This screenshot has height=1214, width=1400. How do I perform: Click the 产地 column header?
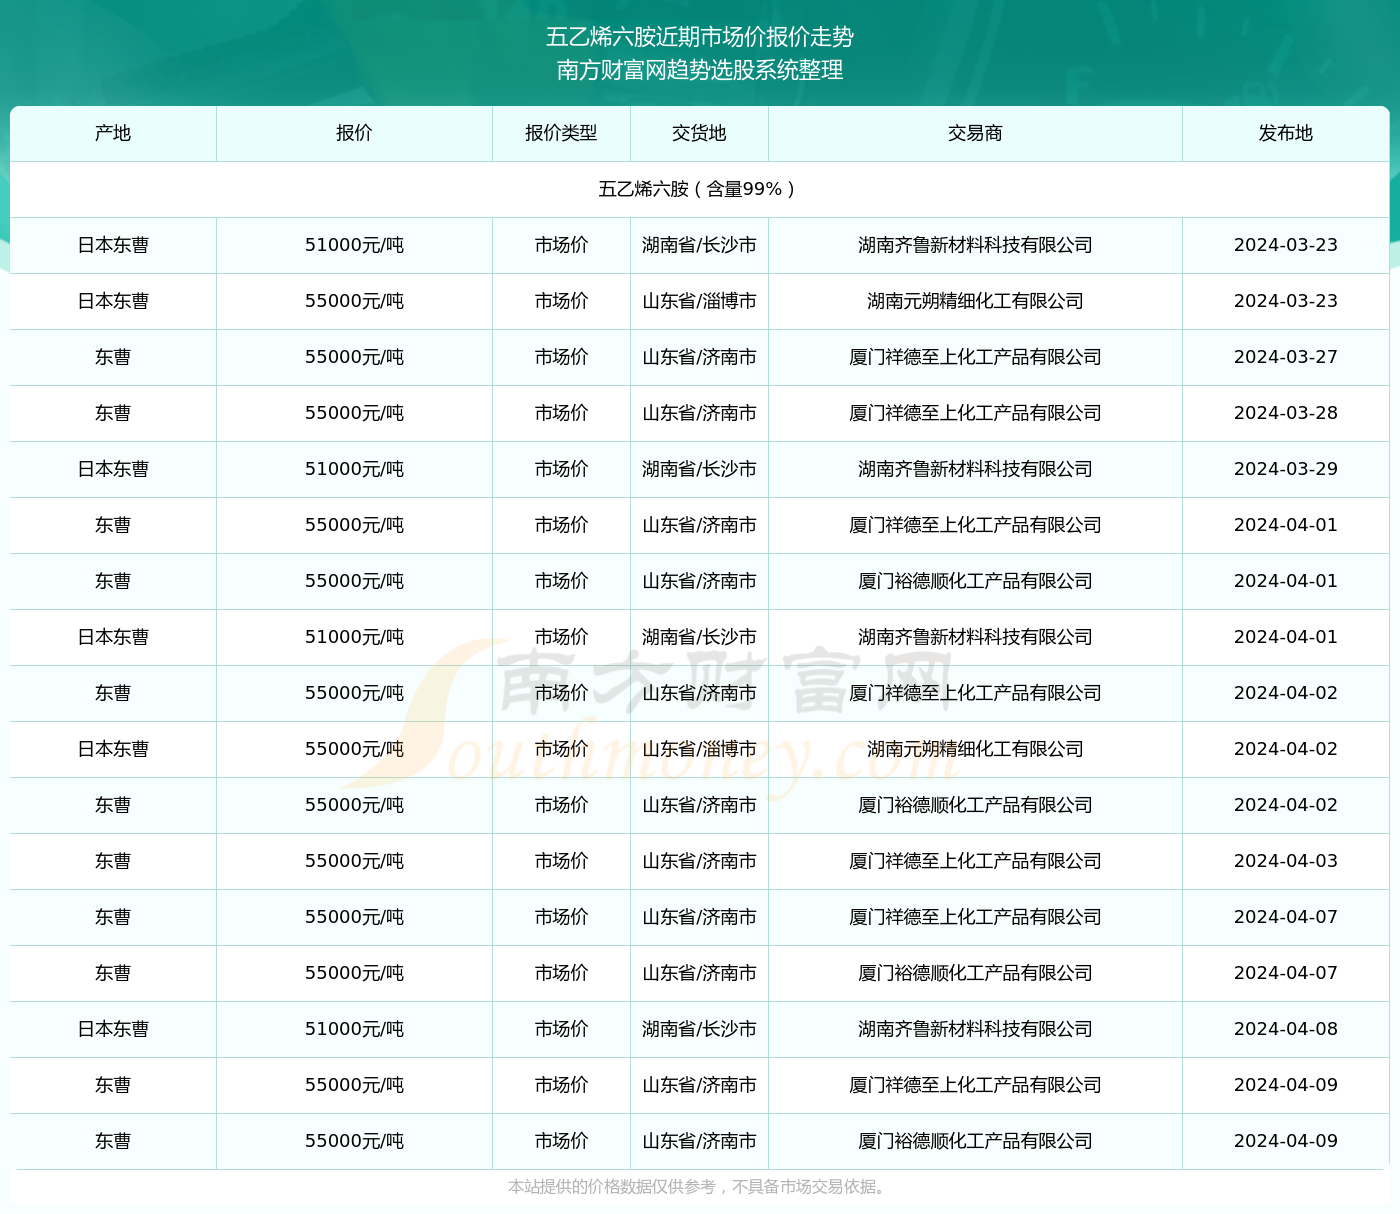tap(113, 133)
